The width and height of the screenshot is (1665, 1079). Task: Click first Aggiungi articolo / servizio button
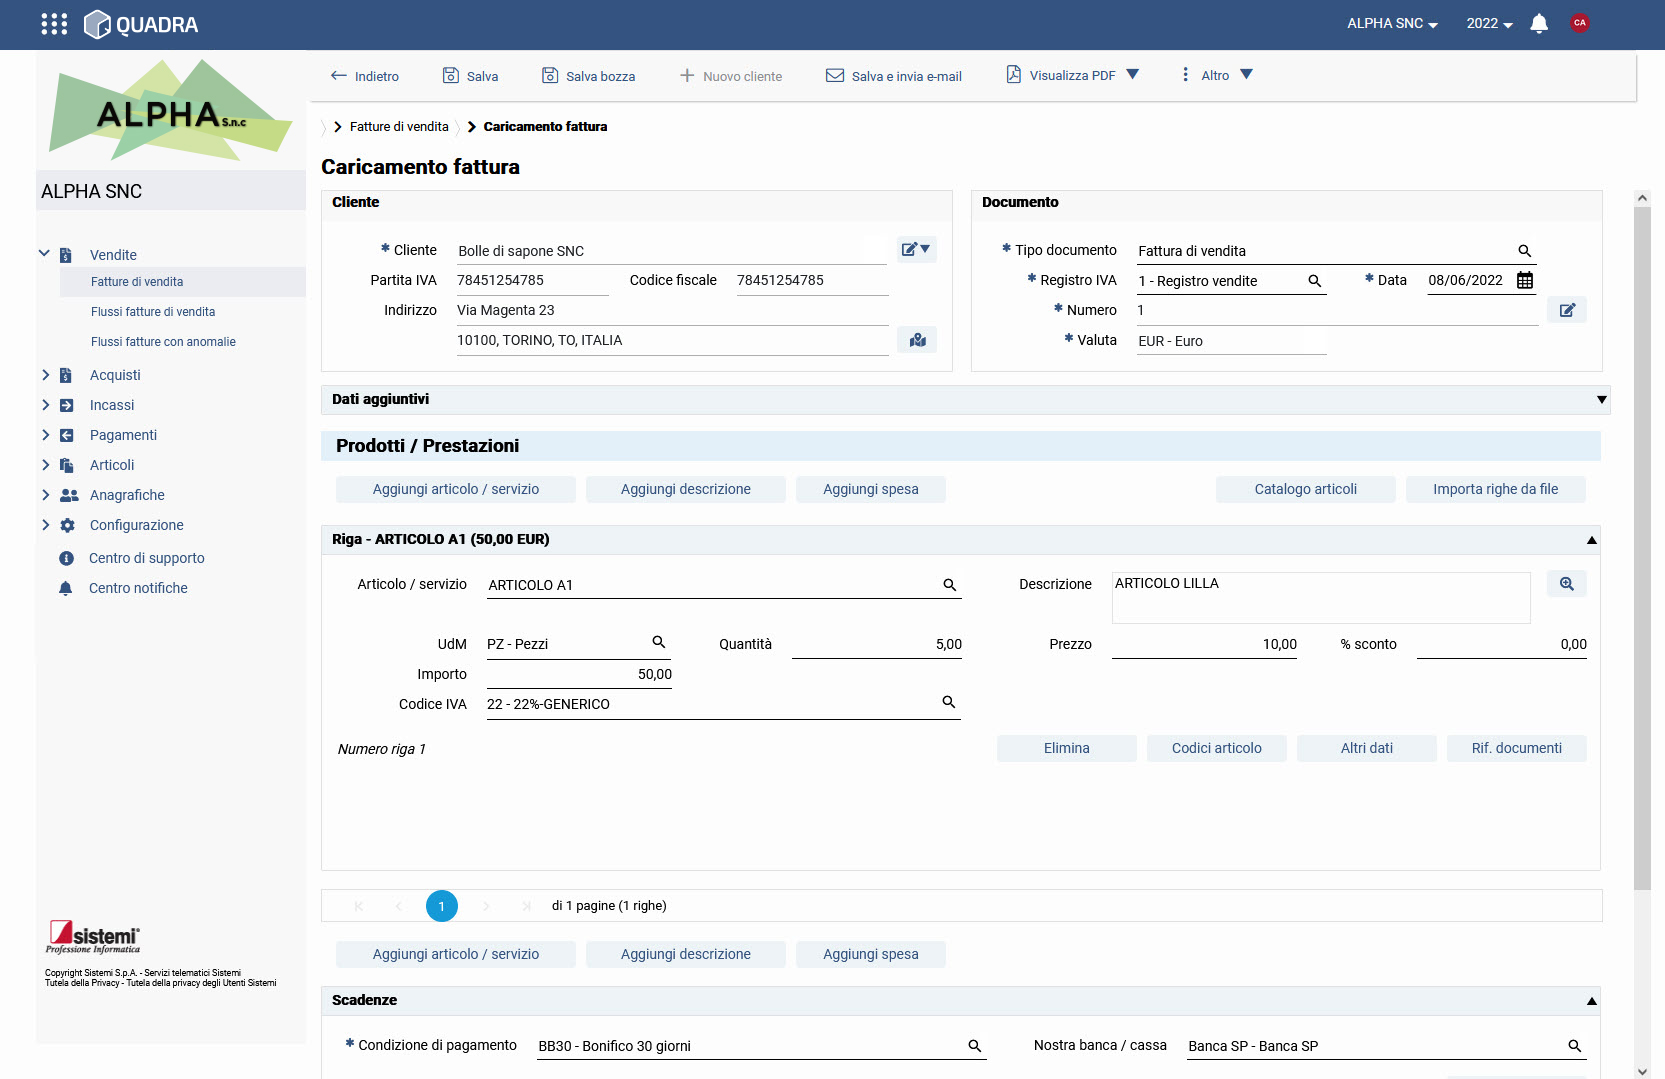456,489
